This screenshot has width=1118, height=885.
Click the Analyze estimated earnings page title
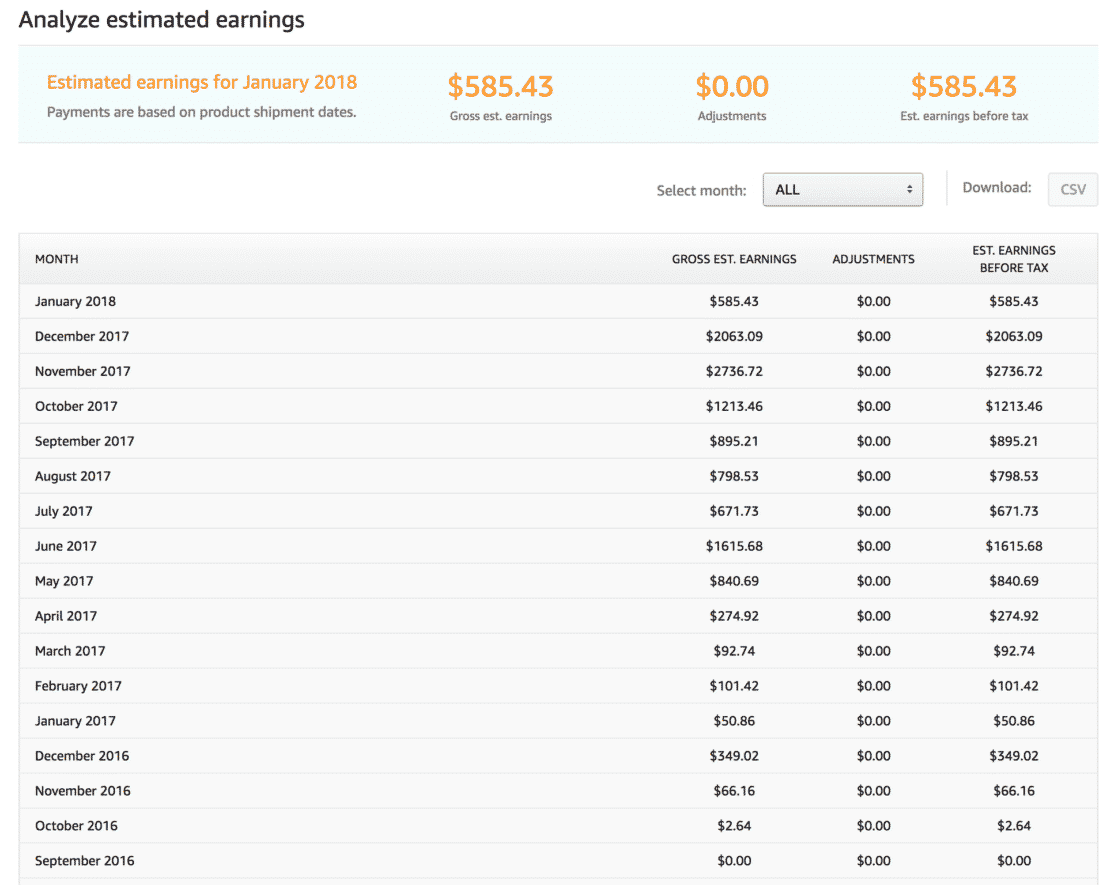tap(161, 19)
